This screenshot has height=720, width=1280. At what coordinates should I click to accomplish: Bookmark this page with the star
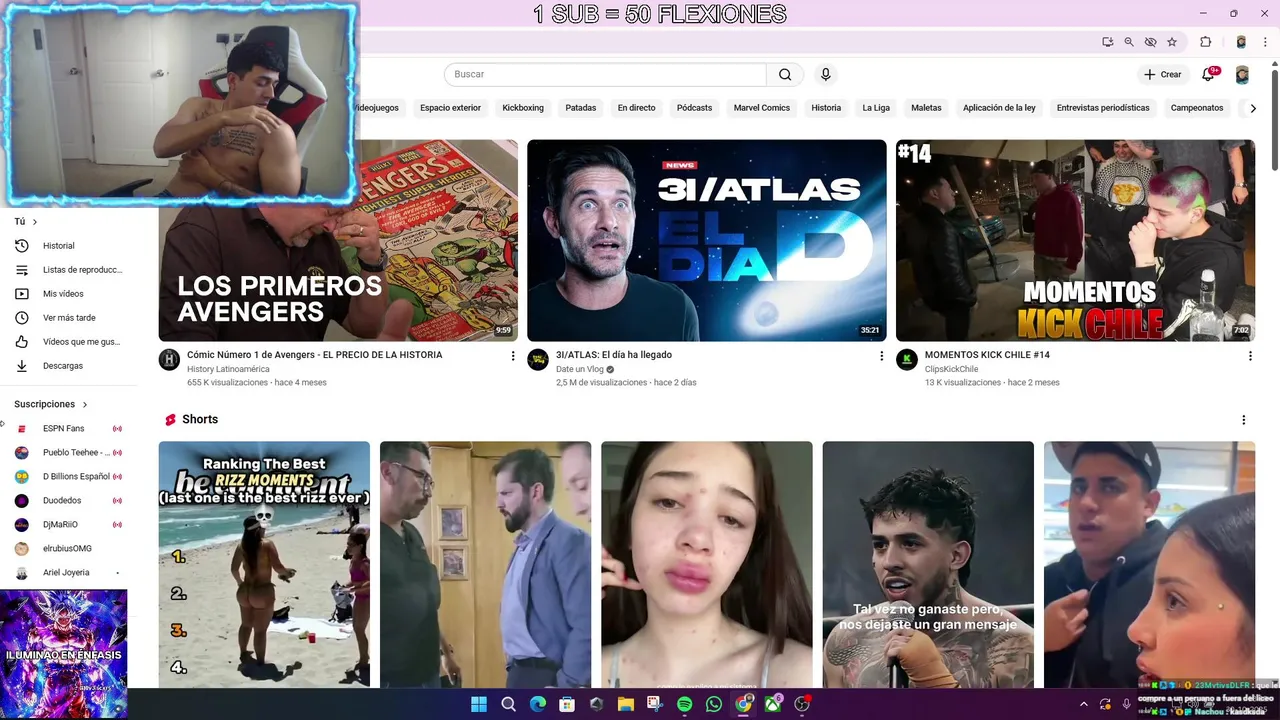1172,42
